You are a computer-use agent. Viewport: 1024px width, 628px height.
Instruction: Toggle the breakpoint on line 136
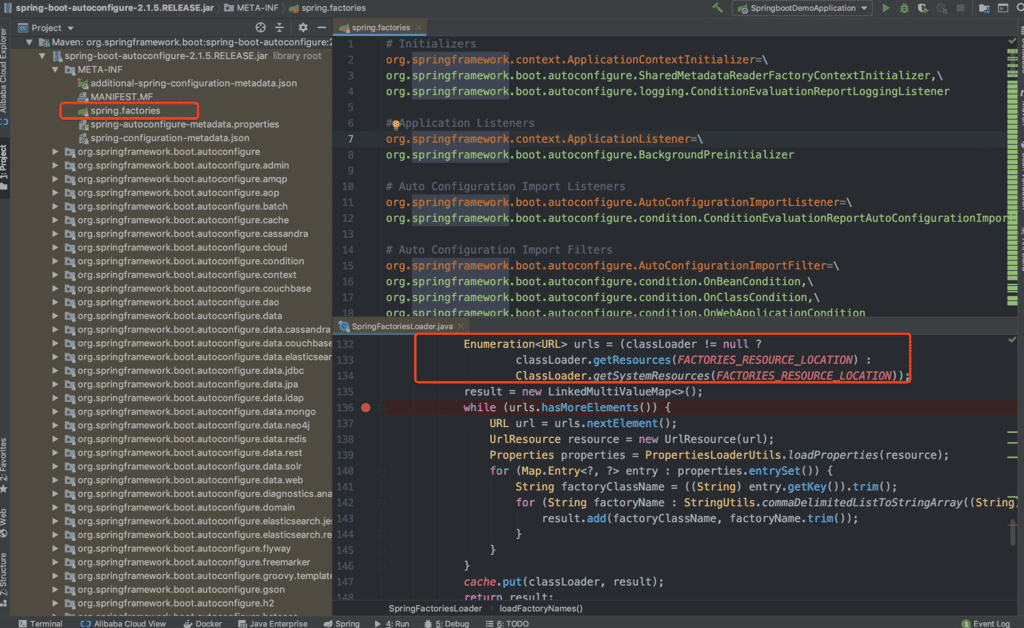coord(366,407)
